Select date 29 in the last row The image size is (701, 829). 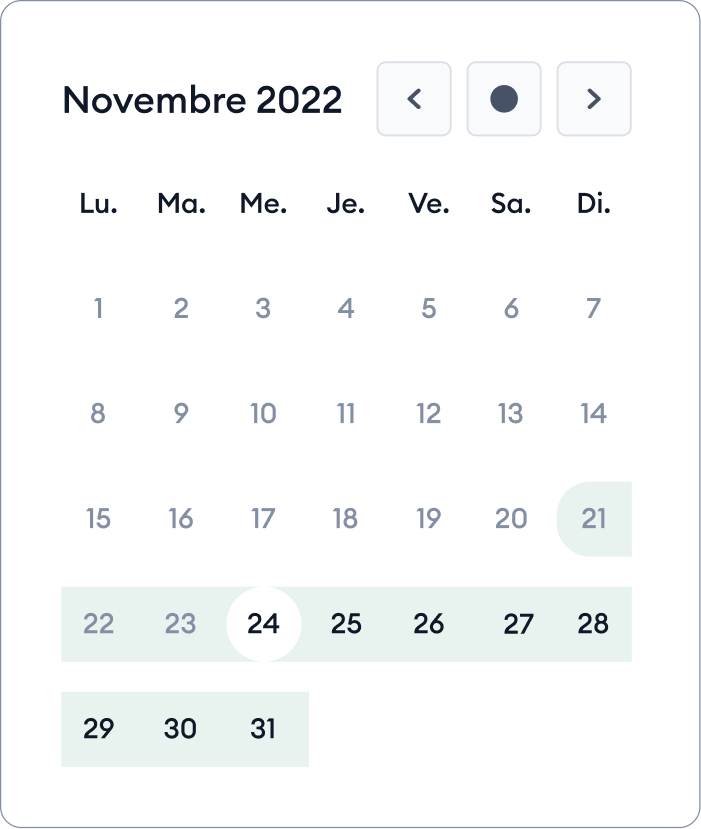coord(98,729)
